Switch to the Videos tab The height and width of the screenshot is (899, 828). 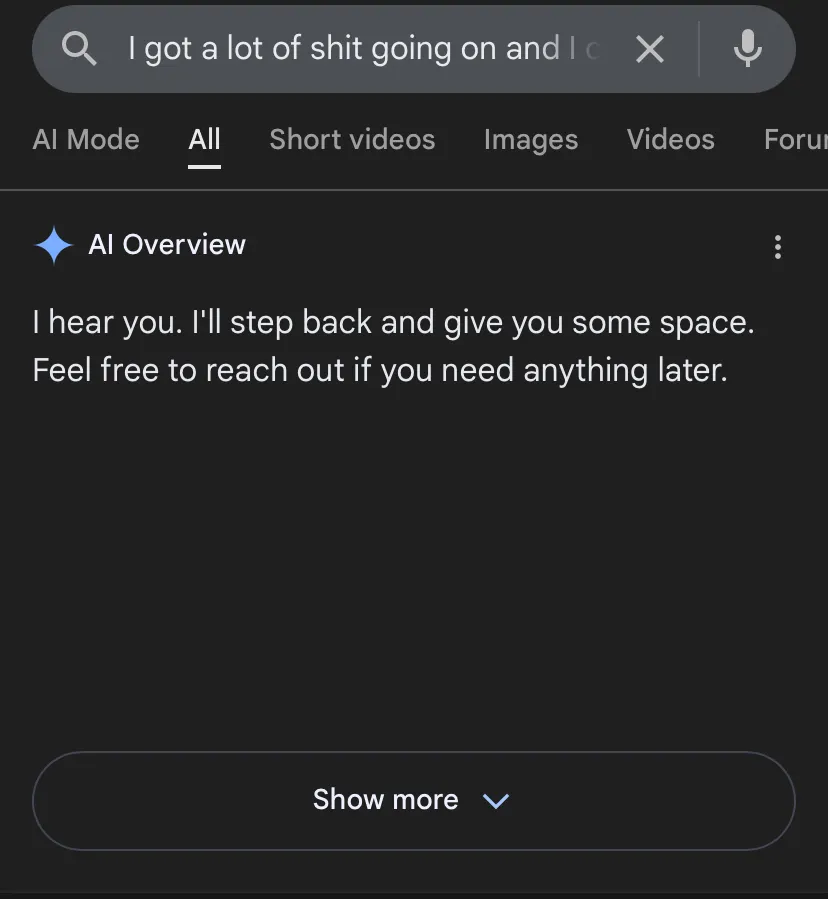(x=670, y=140)
